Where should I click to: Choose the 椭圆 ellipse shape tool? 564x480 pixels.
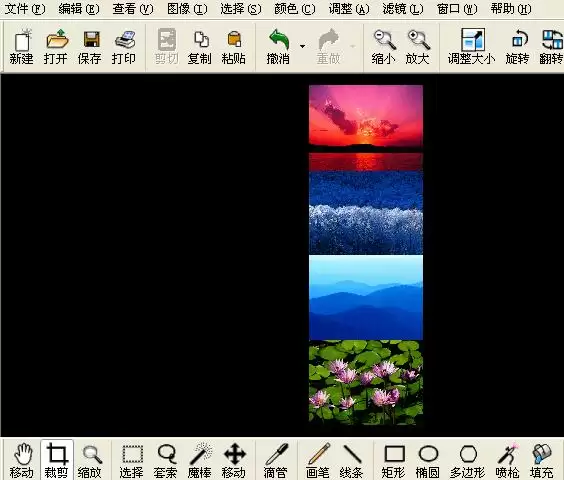tap(428, 461)
